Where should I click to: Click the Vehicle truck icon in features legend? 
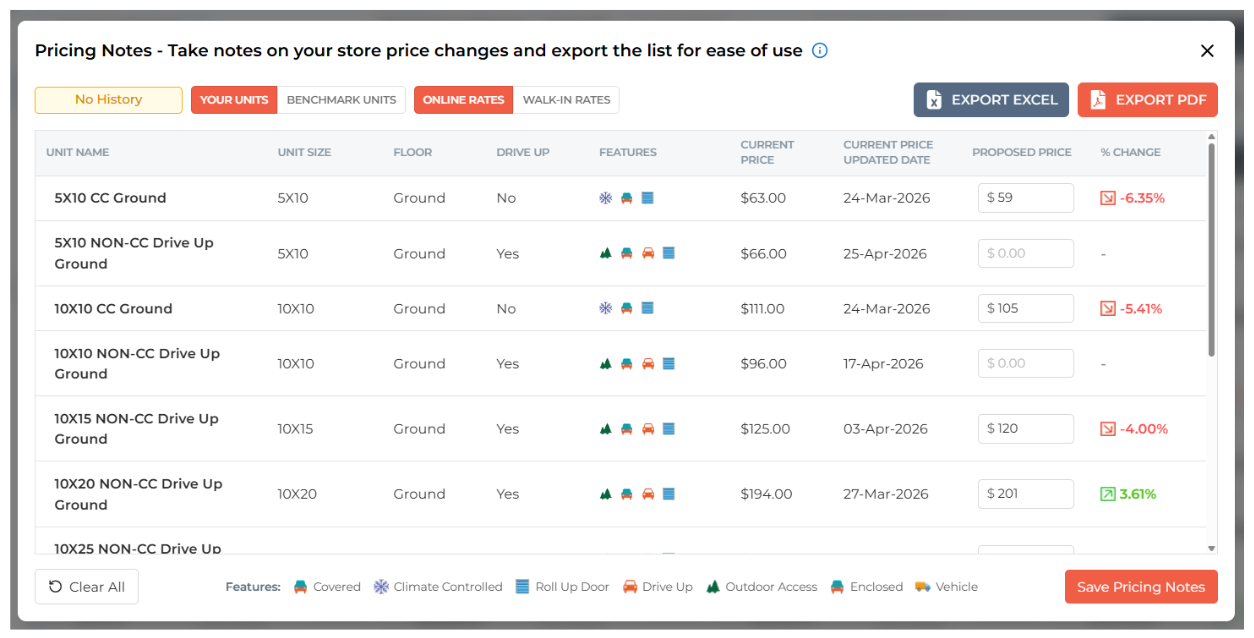[922, 587]
